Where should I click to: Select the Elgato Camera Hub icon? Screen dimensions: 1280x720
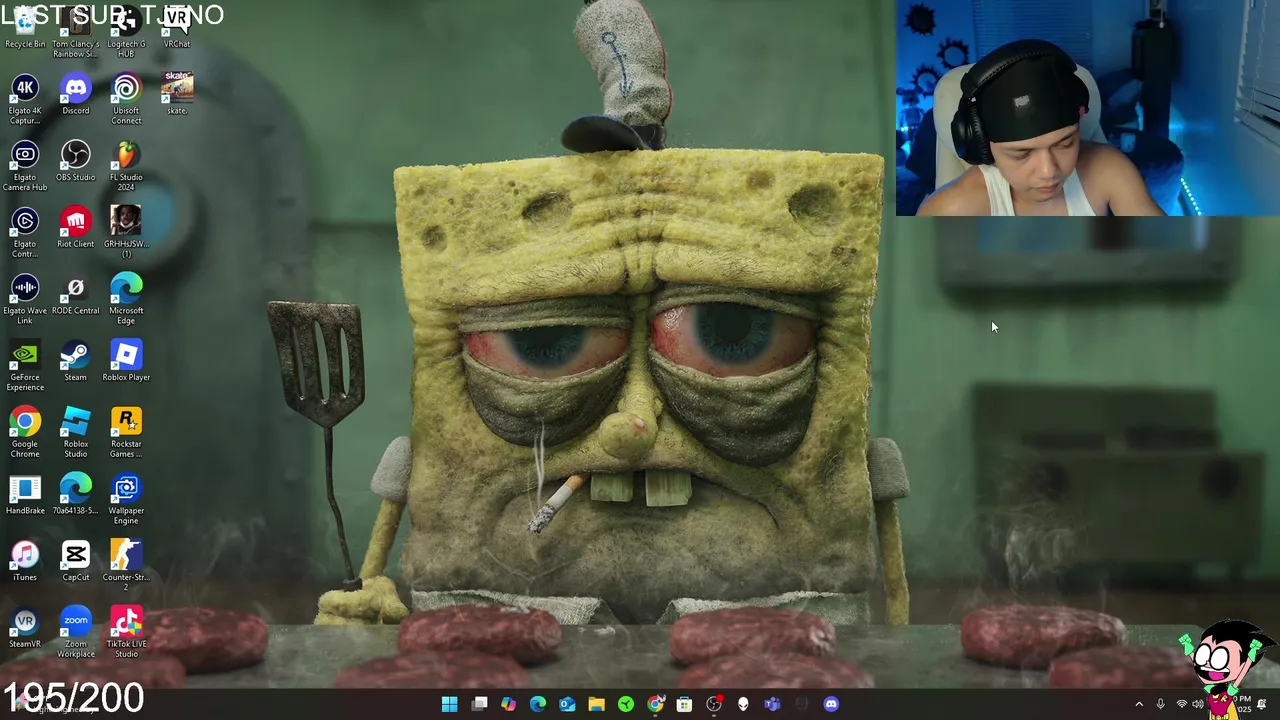tap(25, 166)
